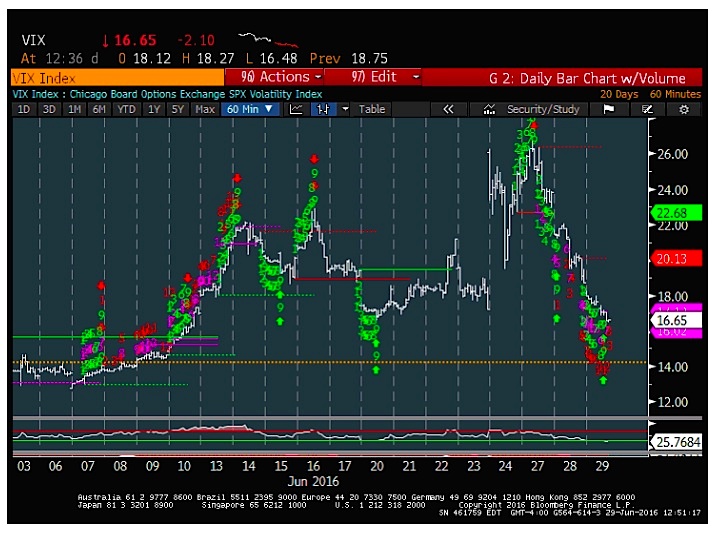Screen dimensions: 715x533
Task: Open the edit annotations pencil icon
Action: (x=647, y=109)
